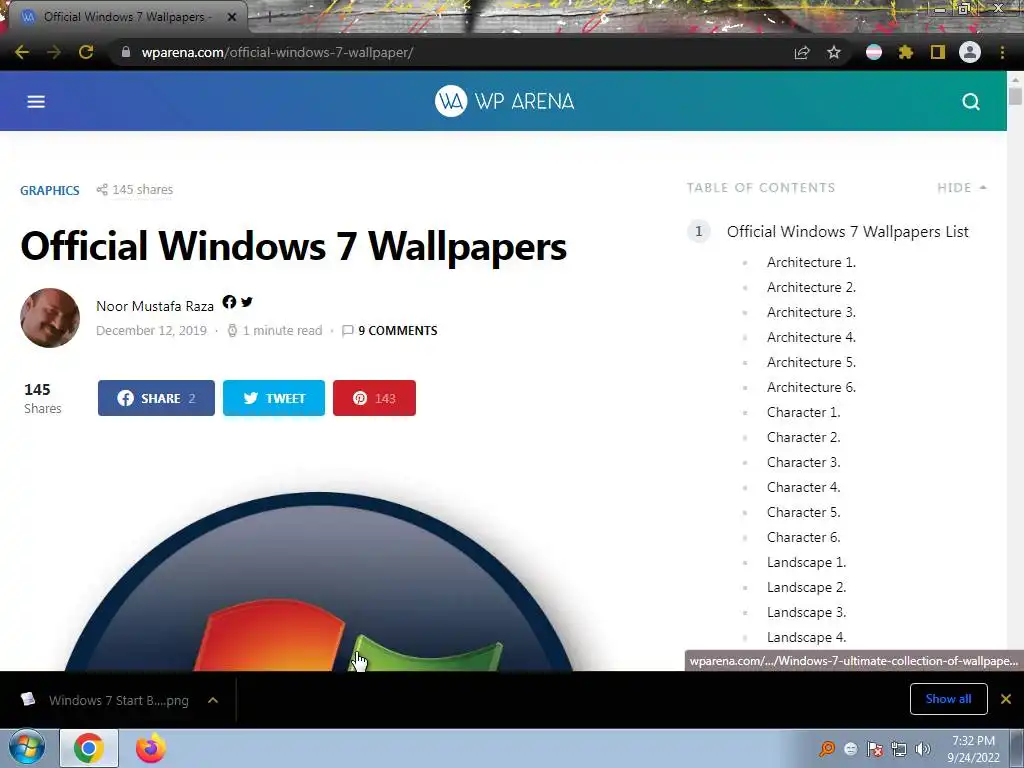Show all downloads
The image size is (1024, 768).
(x=948, y=699)
